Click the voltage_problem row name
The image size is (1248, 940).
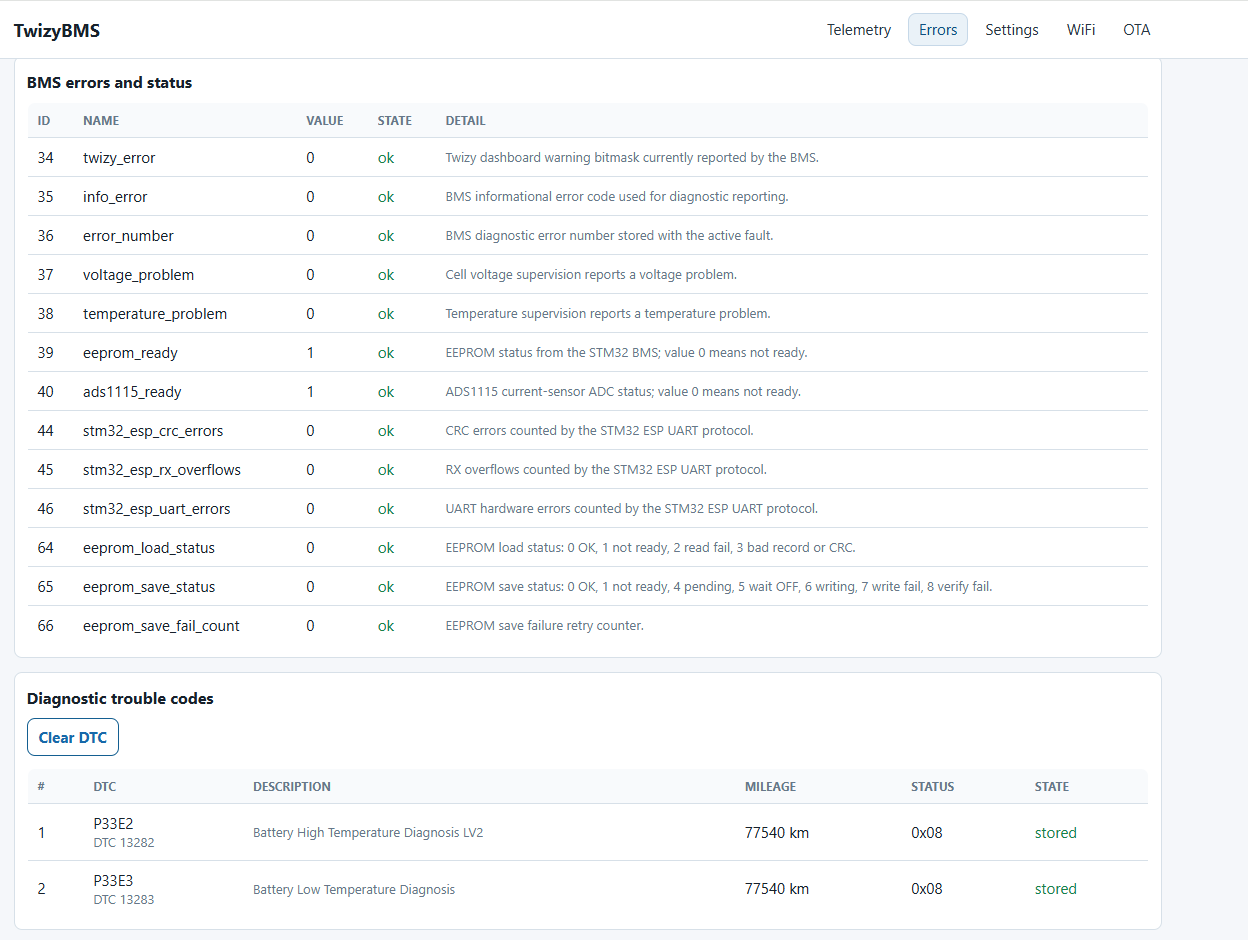(138, 275)
